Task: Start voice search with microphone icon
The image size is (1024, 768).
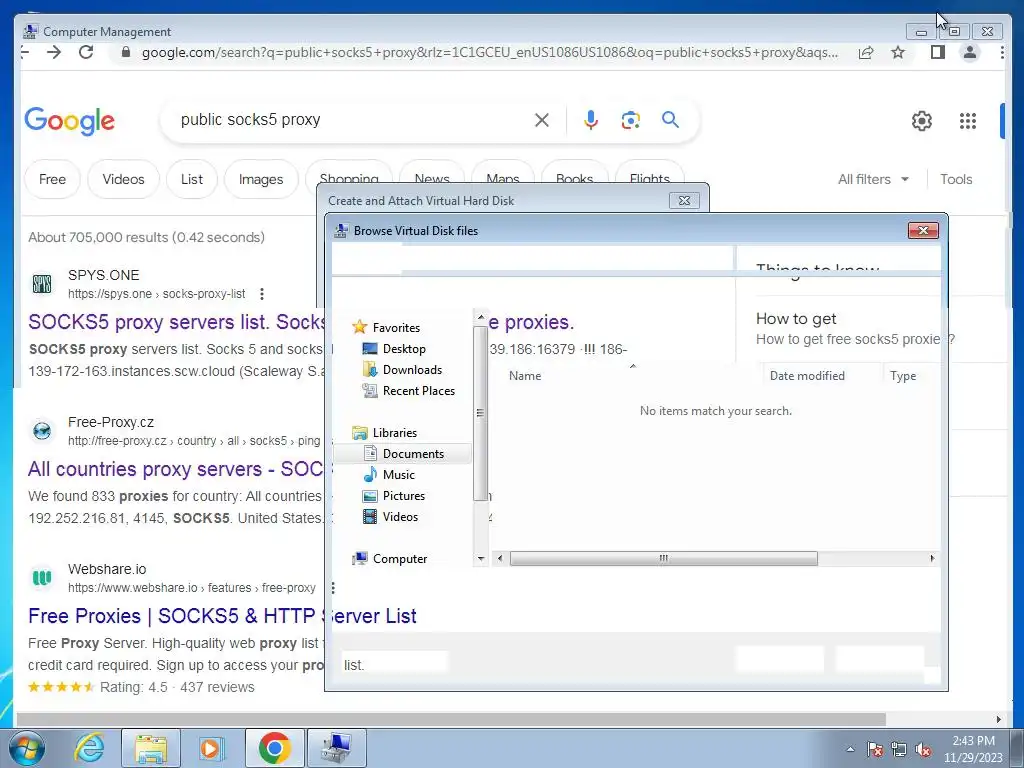Action: tap(590, 120)
